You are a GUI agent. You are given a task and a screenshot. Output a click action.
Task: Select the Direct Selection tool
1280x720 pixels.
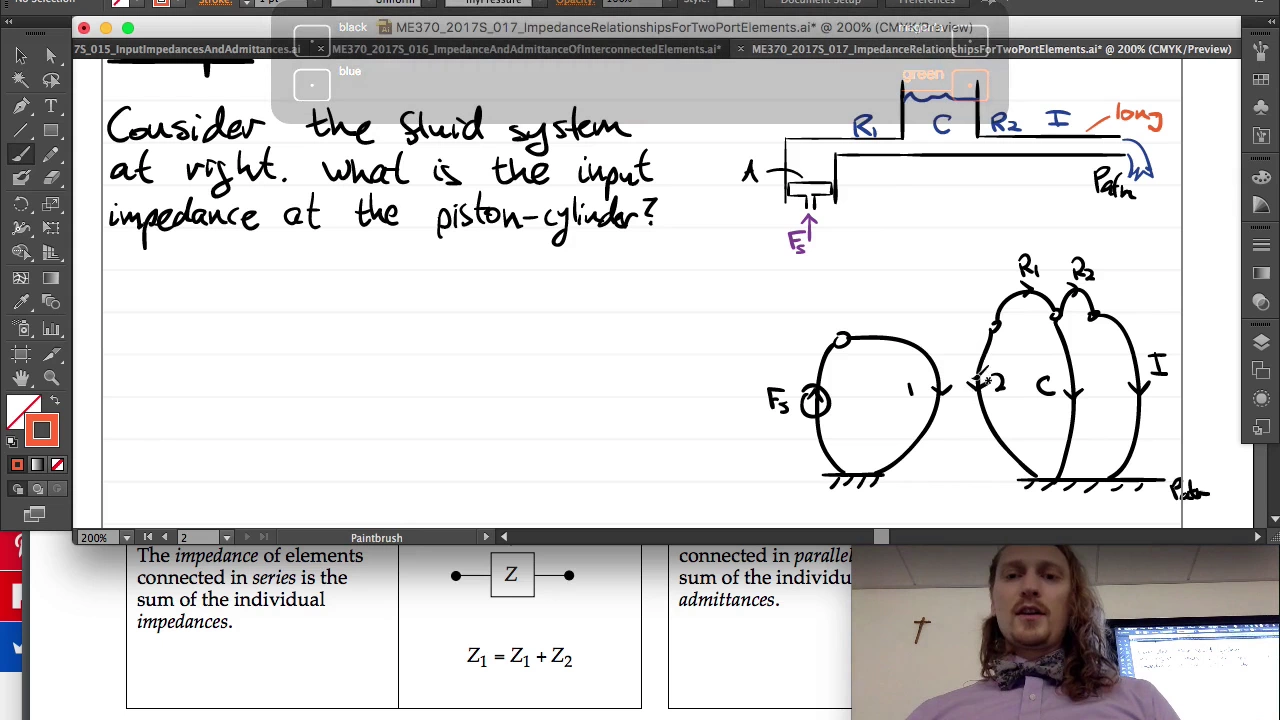[x=51, y=56]
